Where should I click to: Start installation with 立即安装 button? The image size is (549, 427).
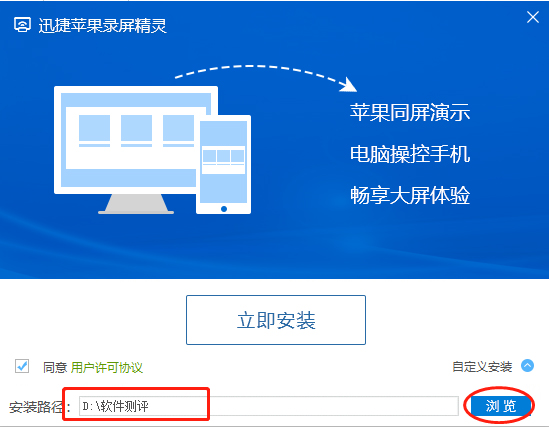pos(276,320)
